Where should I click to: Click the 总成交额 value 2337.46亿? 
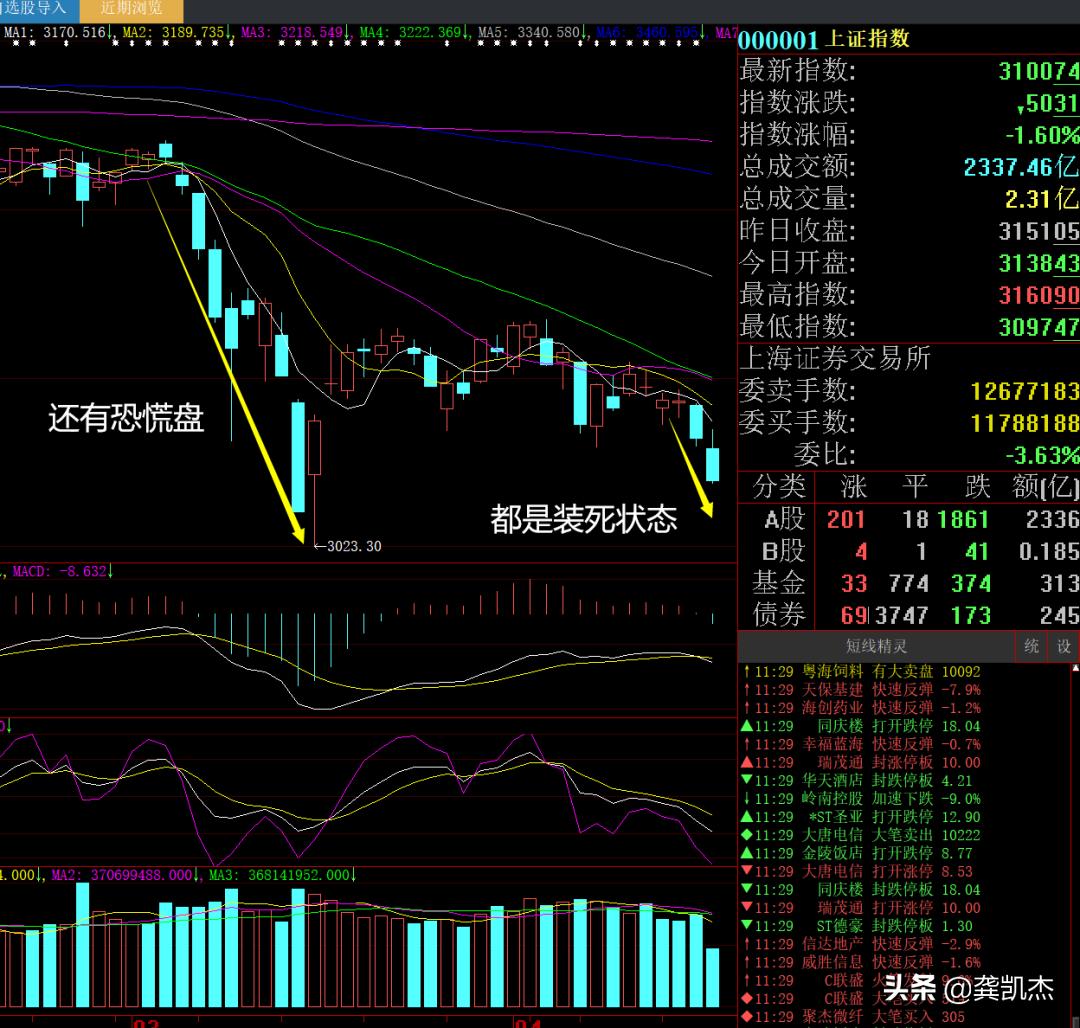[1020, 166]
